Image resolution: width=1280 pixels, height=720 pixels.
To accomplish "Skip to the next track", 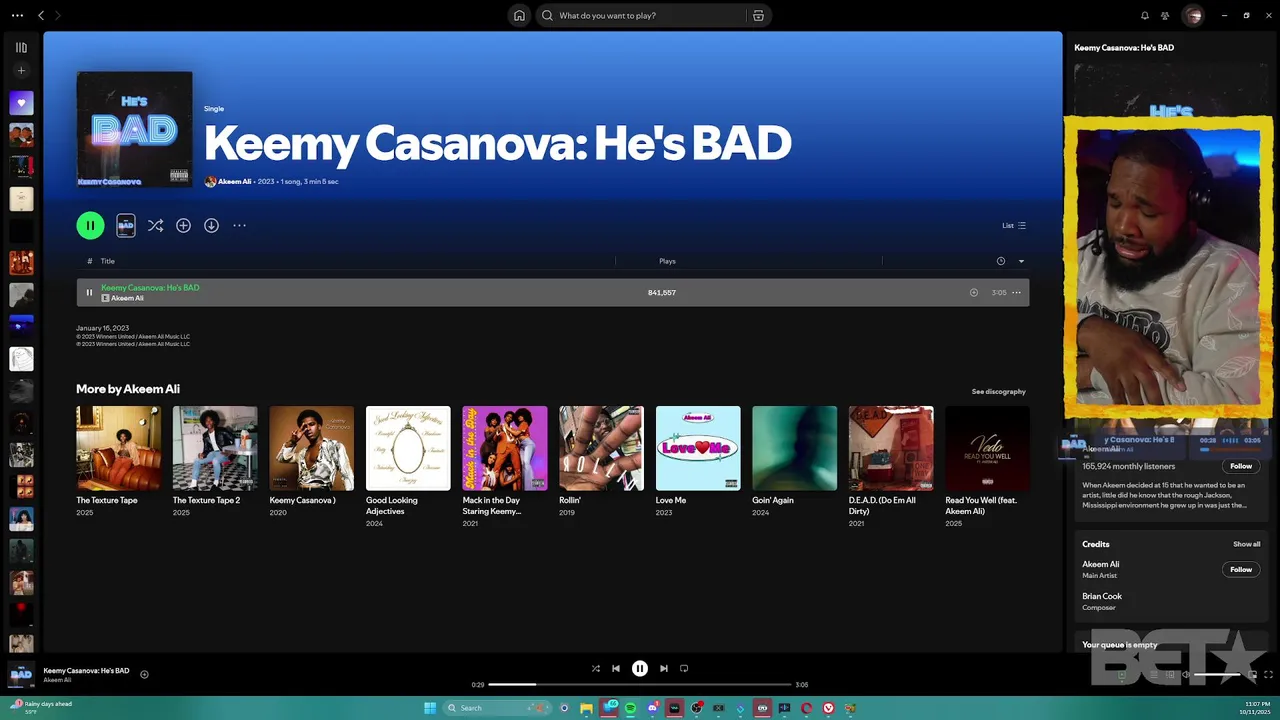I will (x=664, y=669).
